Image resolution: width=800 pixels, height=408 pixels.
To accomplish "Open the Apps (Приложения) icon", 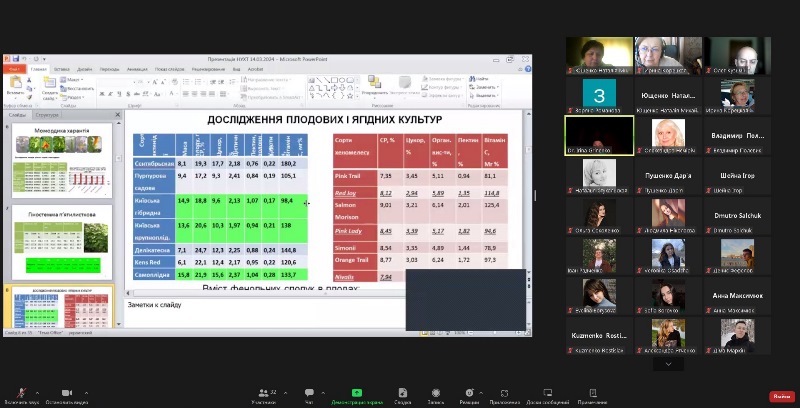I will tap(505, 393).
